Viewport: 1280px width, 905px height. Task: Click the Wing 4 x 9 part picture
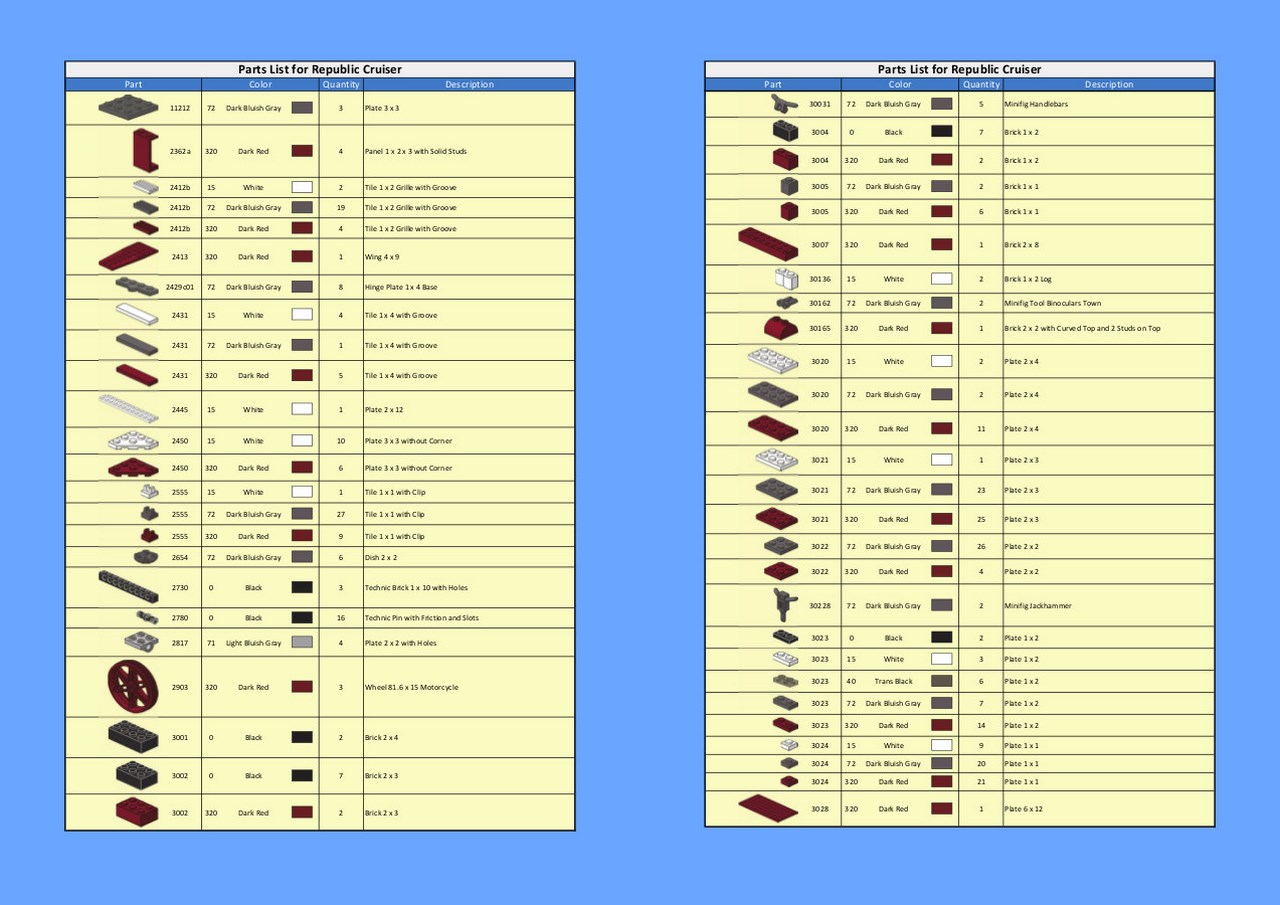pyautogui.click(x=129, y=257)
